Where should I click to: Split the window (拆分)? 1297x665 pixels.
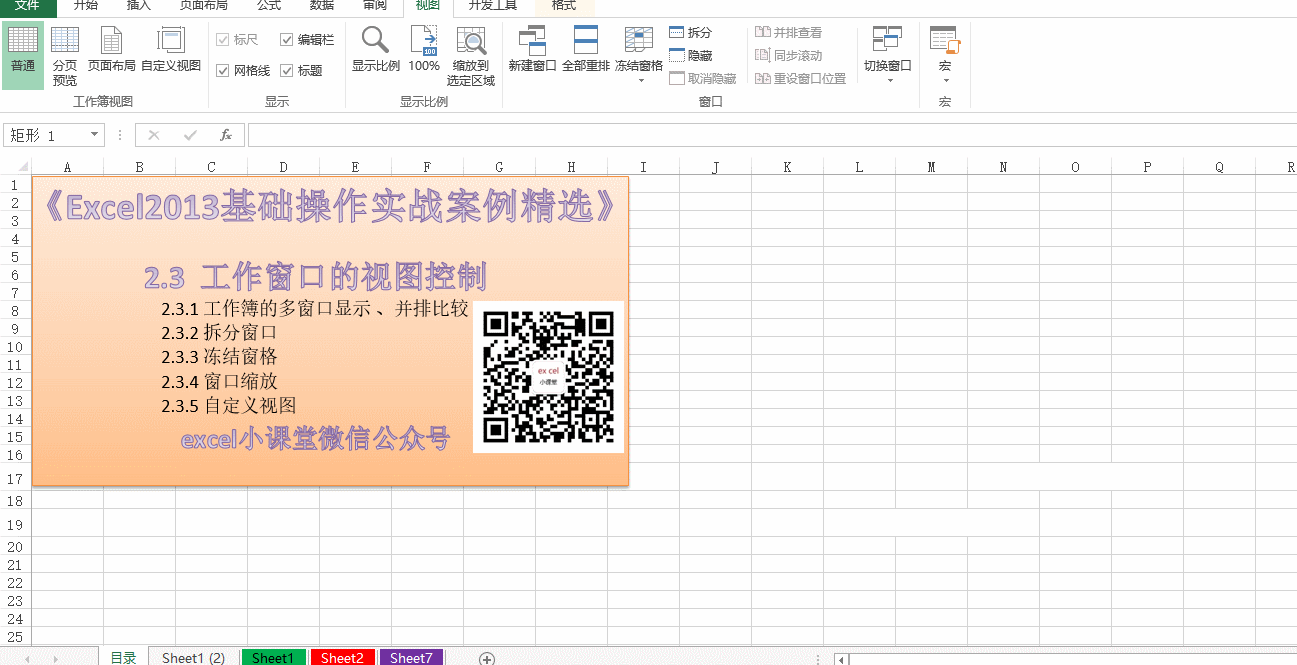[691, 33]
